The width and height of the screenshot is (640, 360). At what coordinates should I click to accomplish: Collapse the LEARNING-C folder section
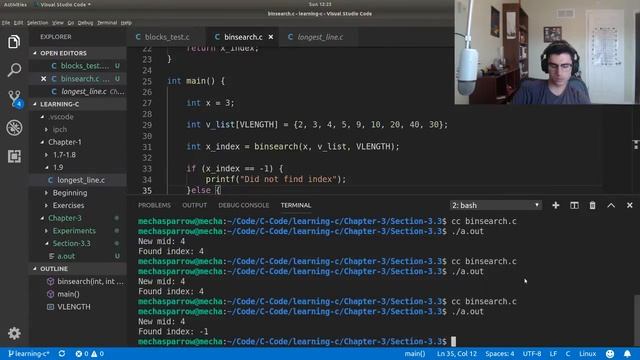[78, 104]
